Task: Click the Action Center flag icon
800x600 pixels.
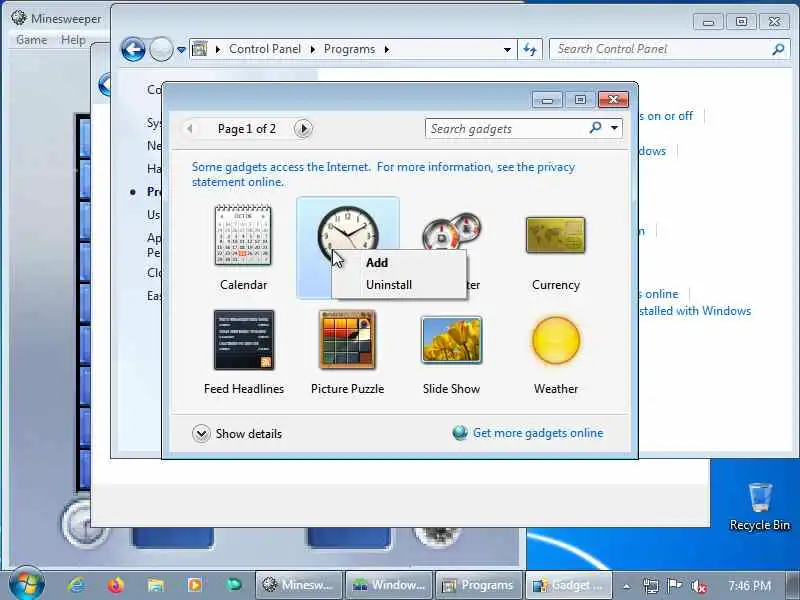Action: [x=674, y=585]
